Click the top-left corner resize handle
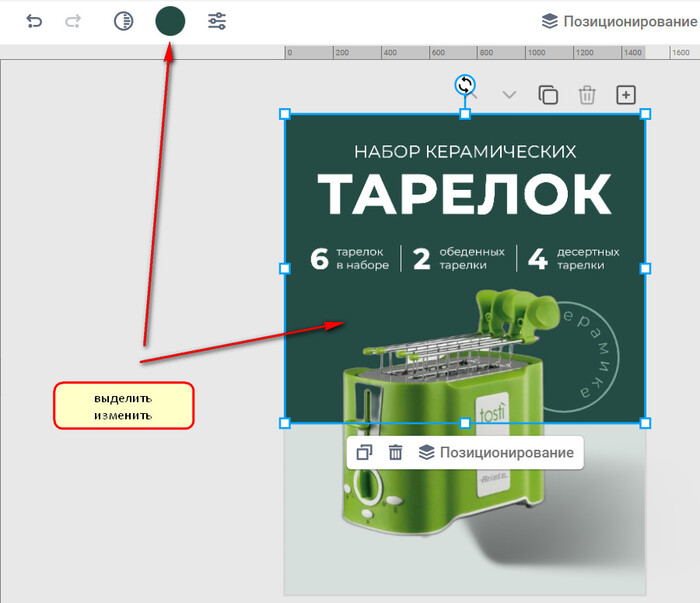Viewport: 700px width, 603px height. coord(285,114)
